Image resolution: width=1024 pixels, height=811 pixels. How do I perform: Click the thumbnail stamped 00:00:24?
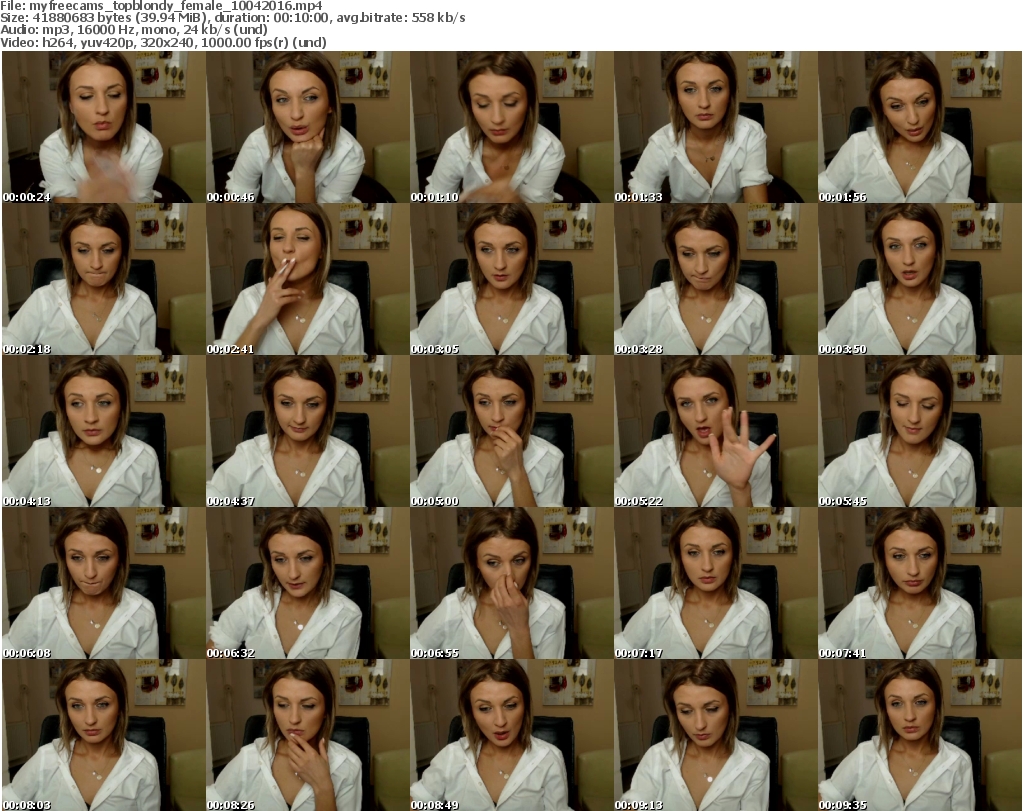103,127
